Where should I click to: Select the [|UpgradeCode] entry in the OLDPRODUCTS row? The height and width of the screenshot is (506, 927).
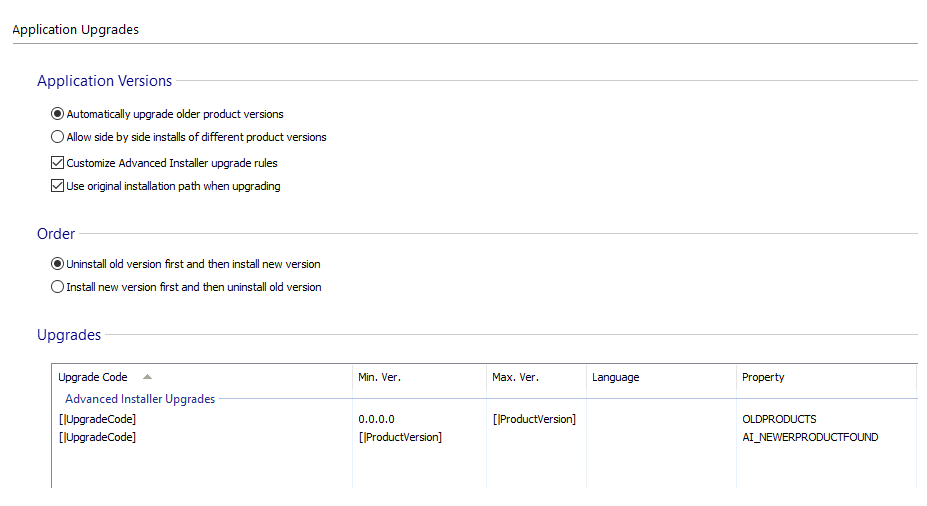(97, 419)
